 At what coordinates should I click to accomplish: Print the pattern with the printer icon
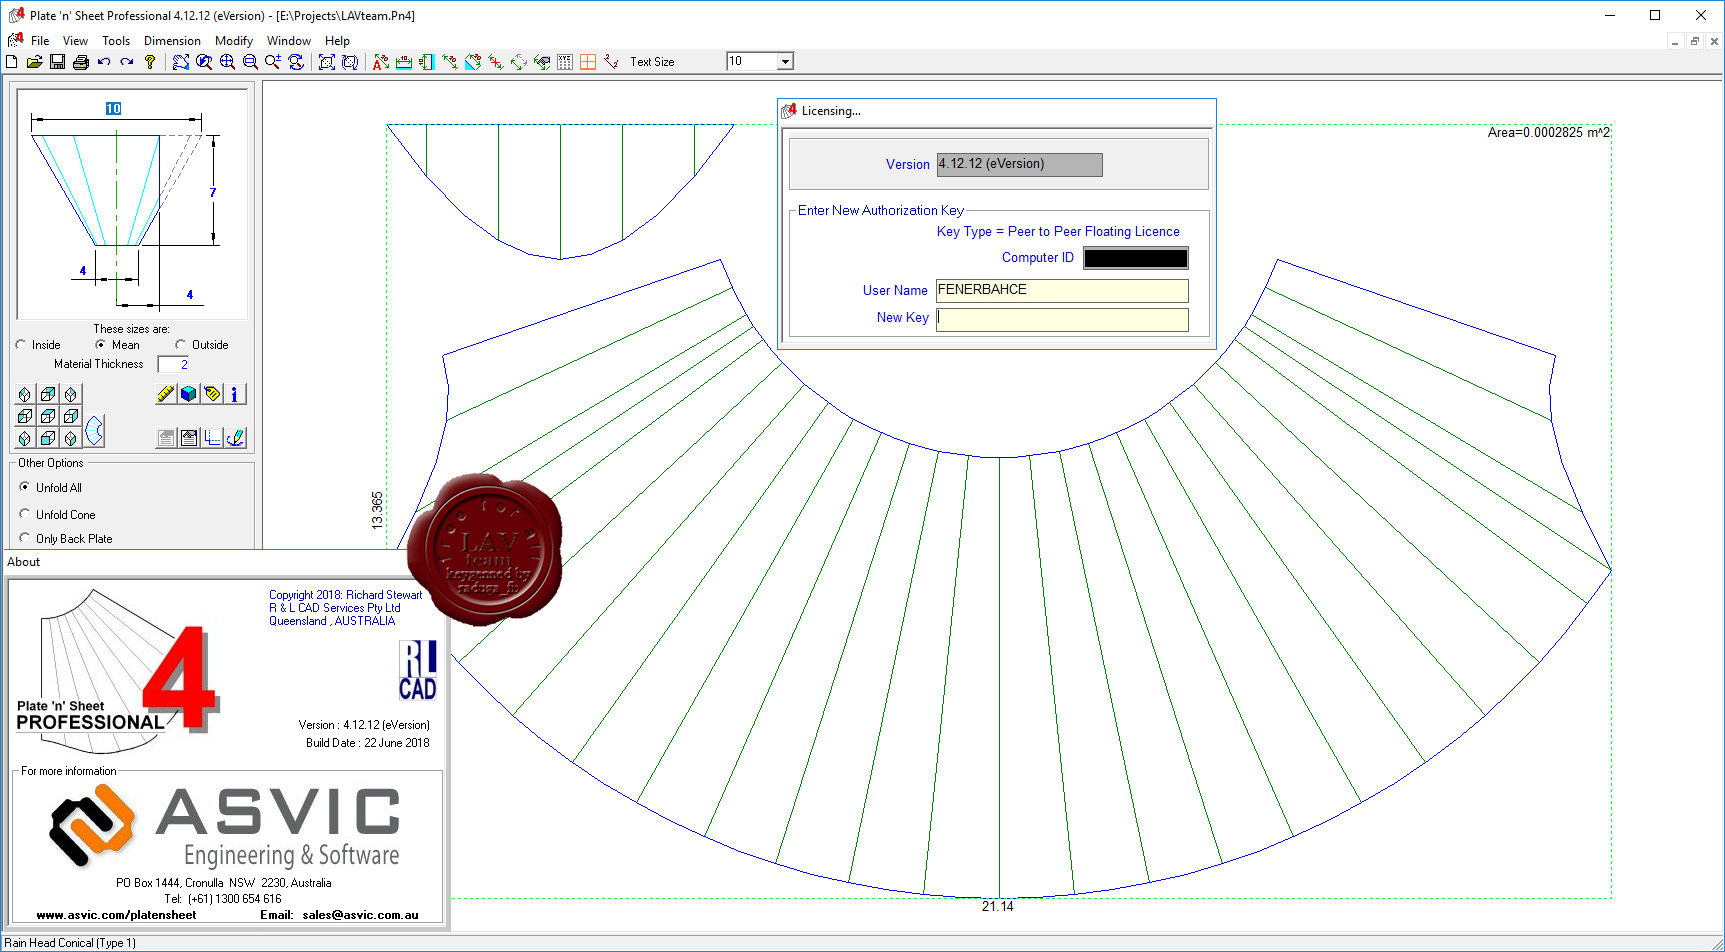[80, 62]
